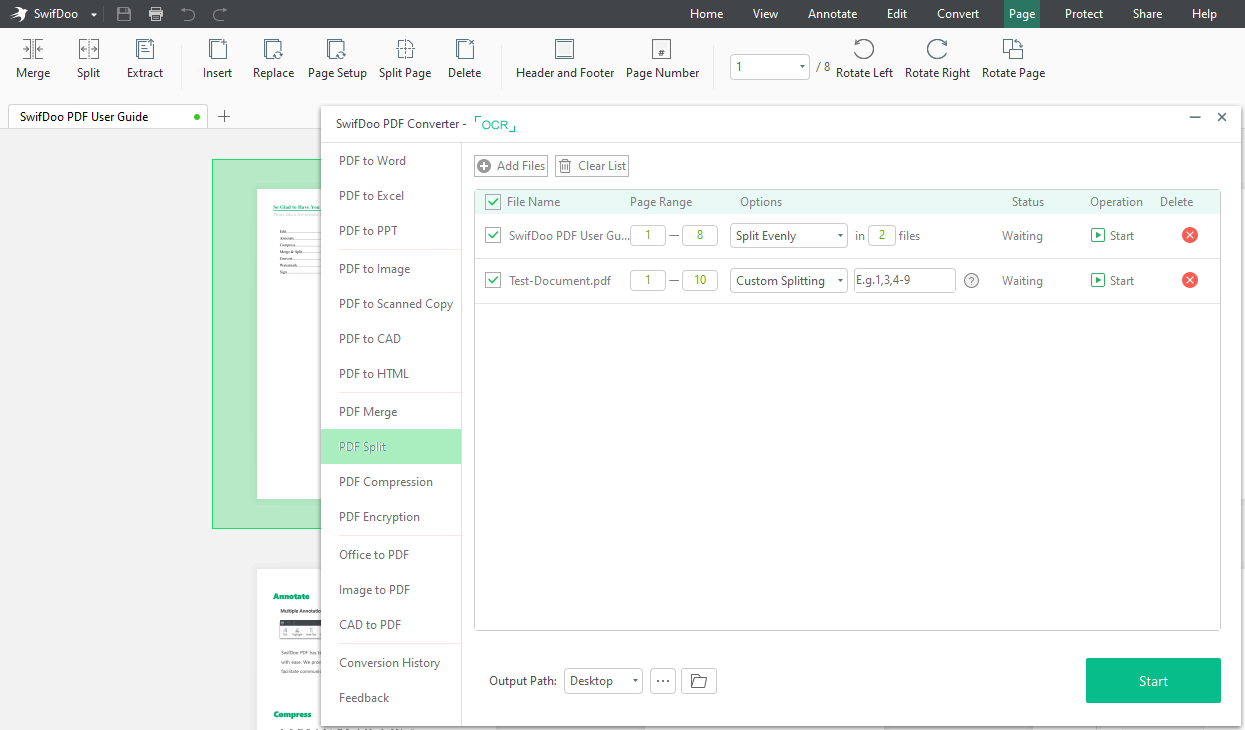The image size is (1245, 730).
Task: Toggle the select-all checkbox beside File Name
Action: [x=493, y=202]
